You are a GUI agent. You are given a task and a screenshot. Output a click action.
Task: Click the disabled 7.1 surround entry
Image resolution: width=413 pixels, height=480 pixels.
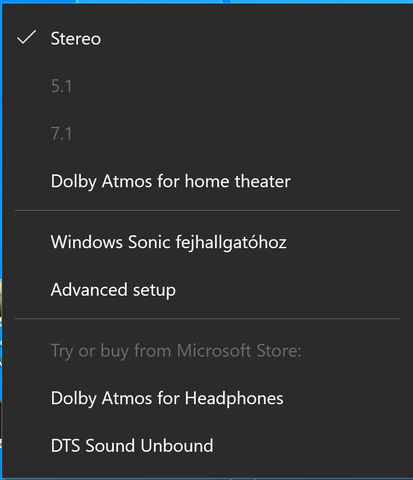coord(207,134)
